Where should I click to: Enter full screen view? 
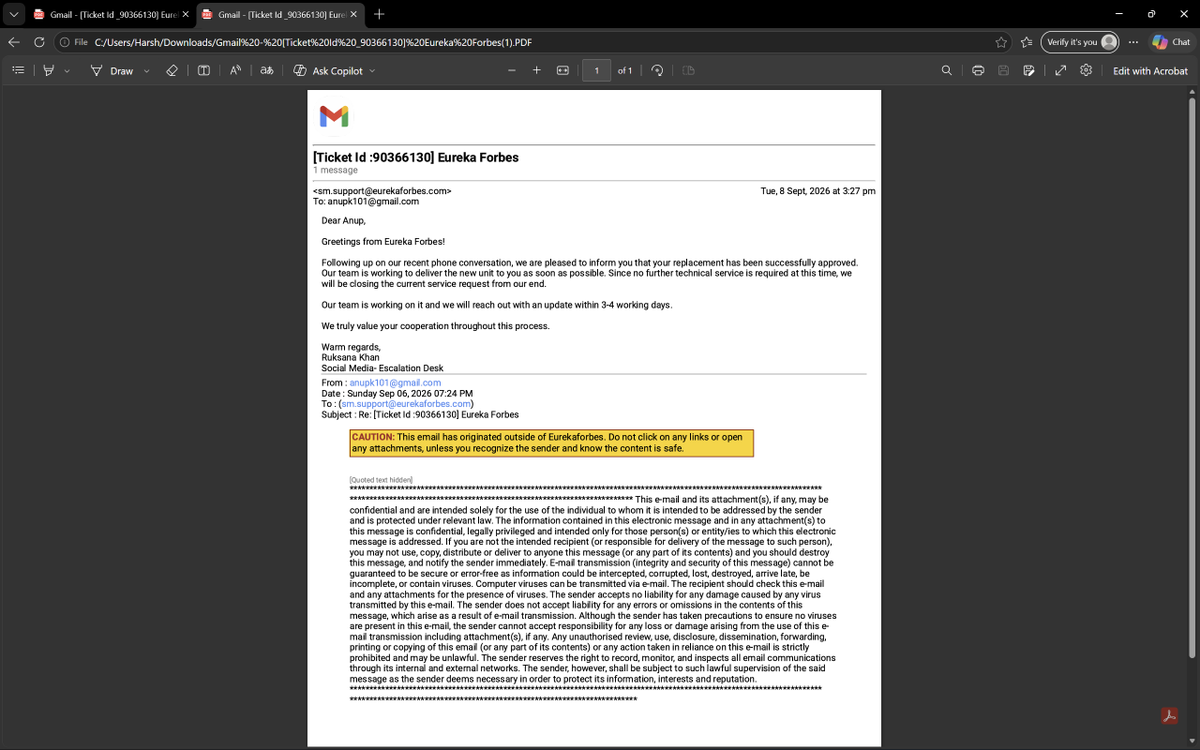point(1060,71)
